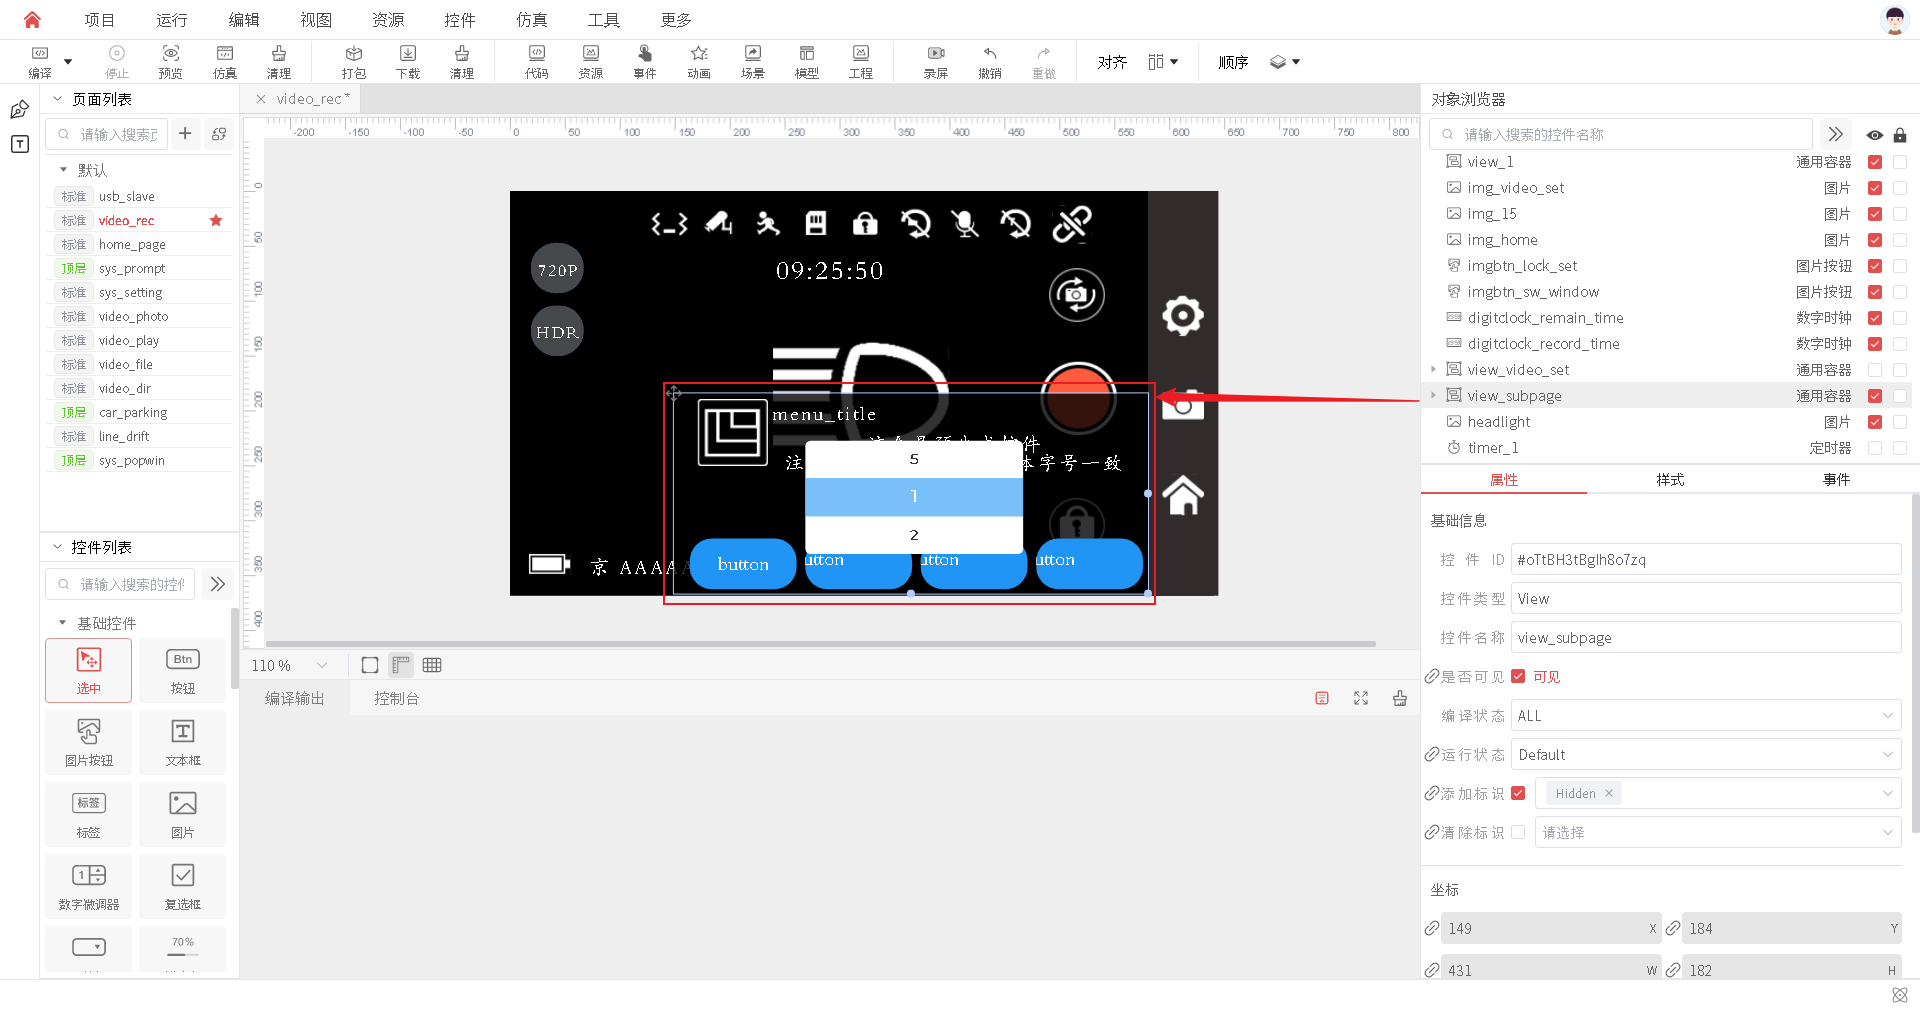Switch to the 样式 style tab
Image resolution: width=1920 pixels, height=1009 pixels.
coord(1670,480)
